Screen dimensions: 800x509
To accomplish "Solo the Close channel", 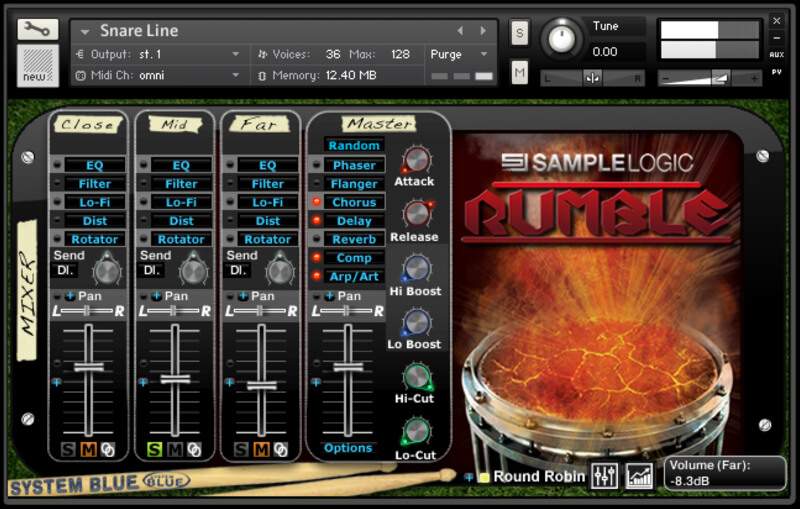I will [x=68, y=449].
